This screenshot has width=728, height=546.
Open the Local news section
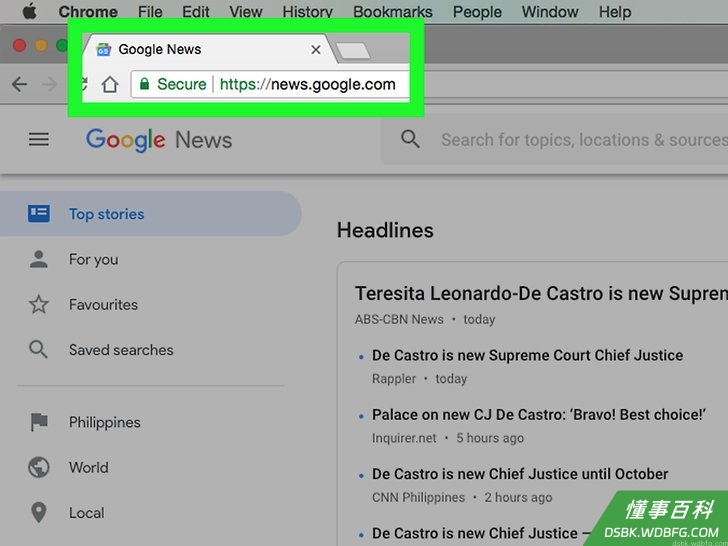pos(86,513)
